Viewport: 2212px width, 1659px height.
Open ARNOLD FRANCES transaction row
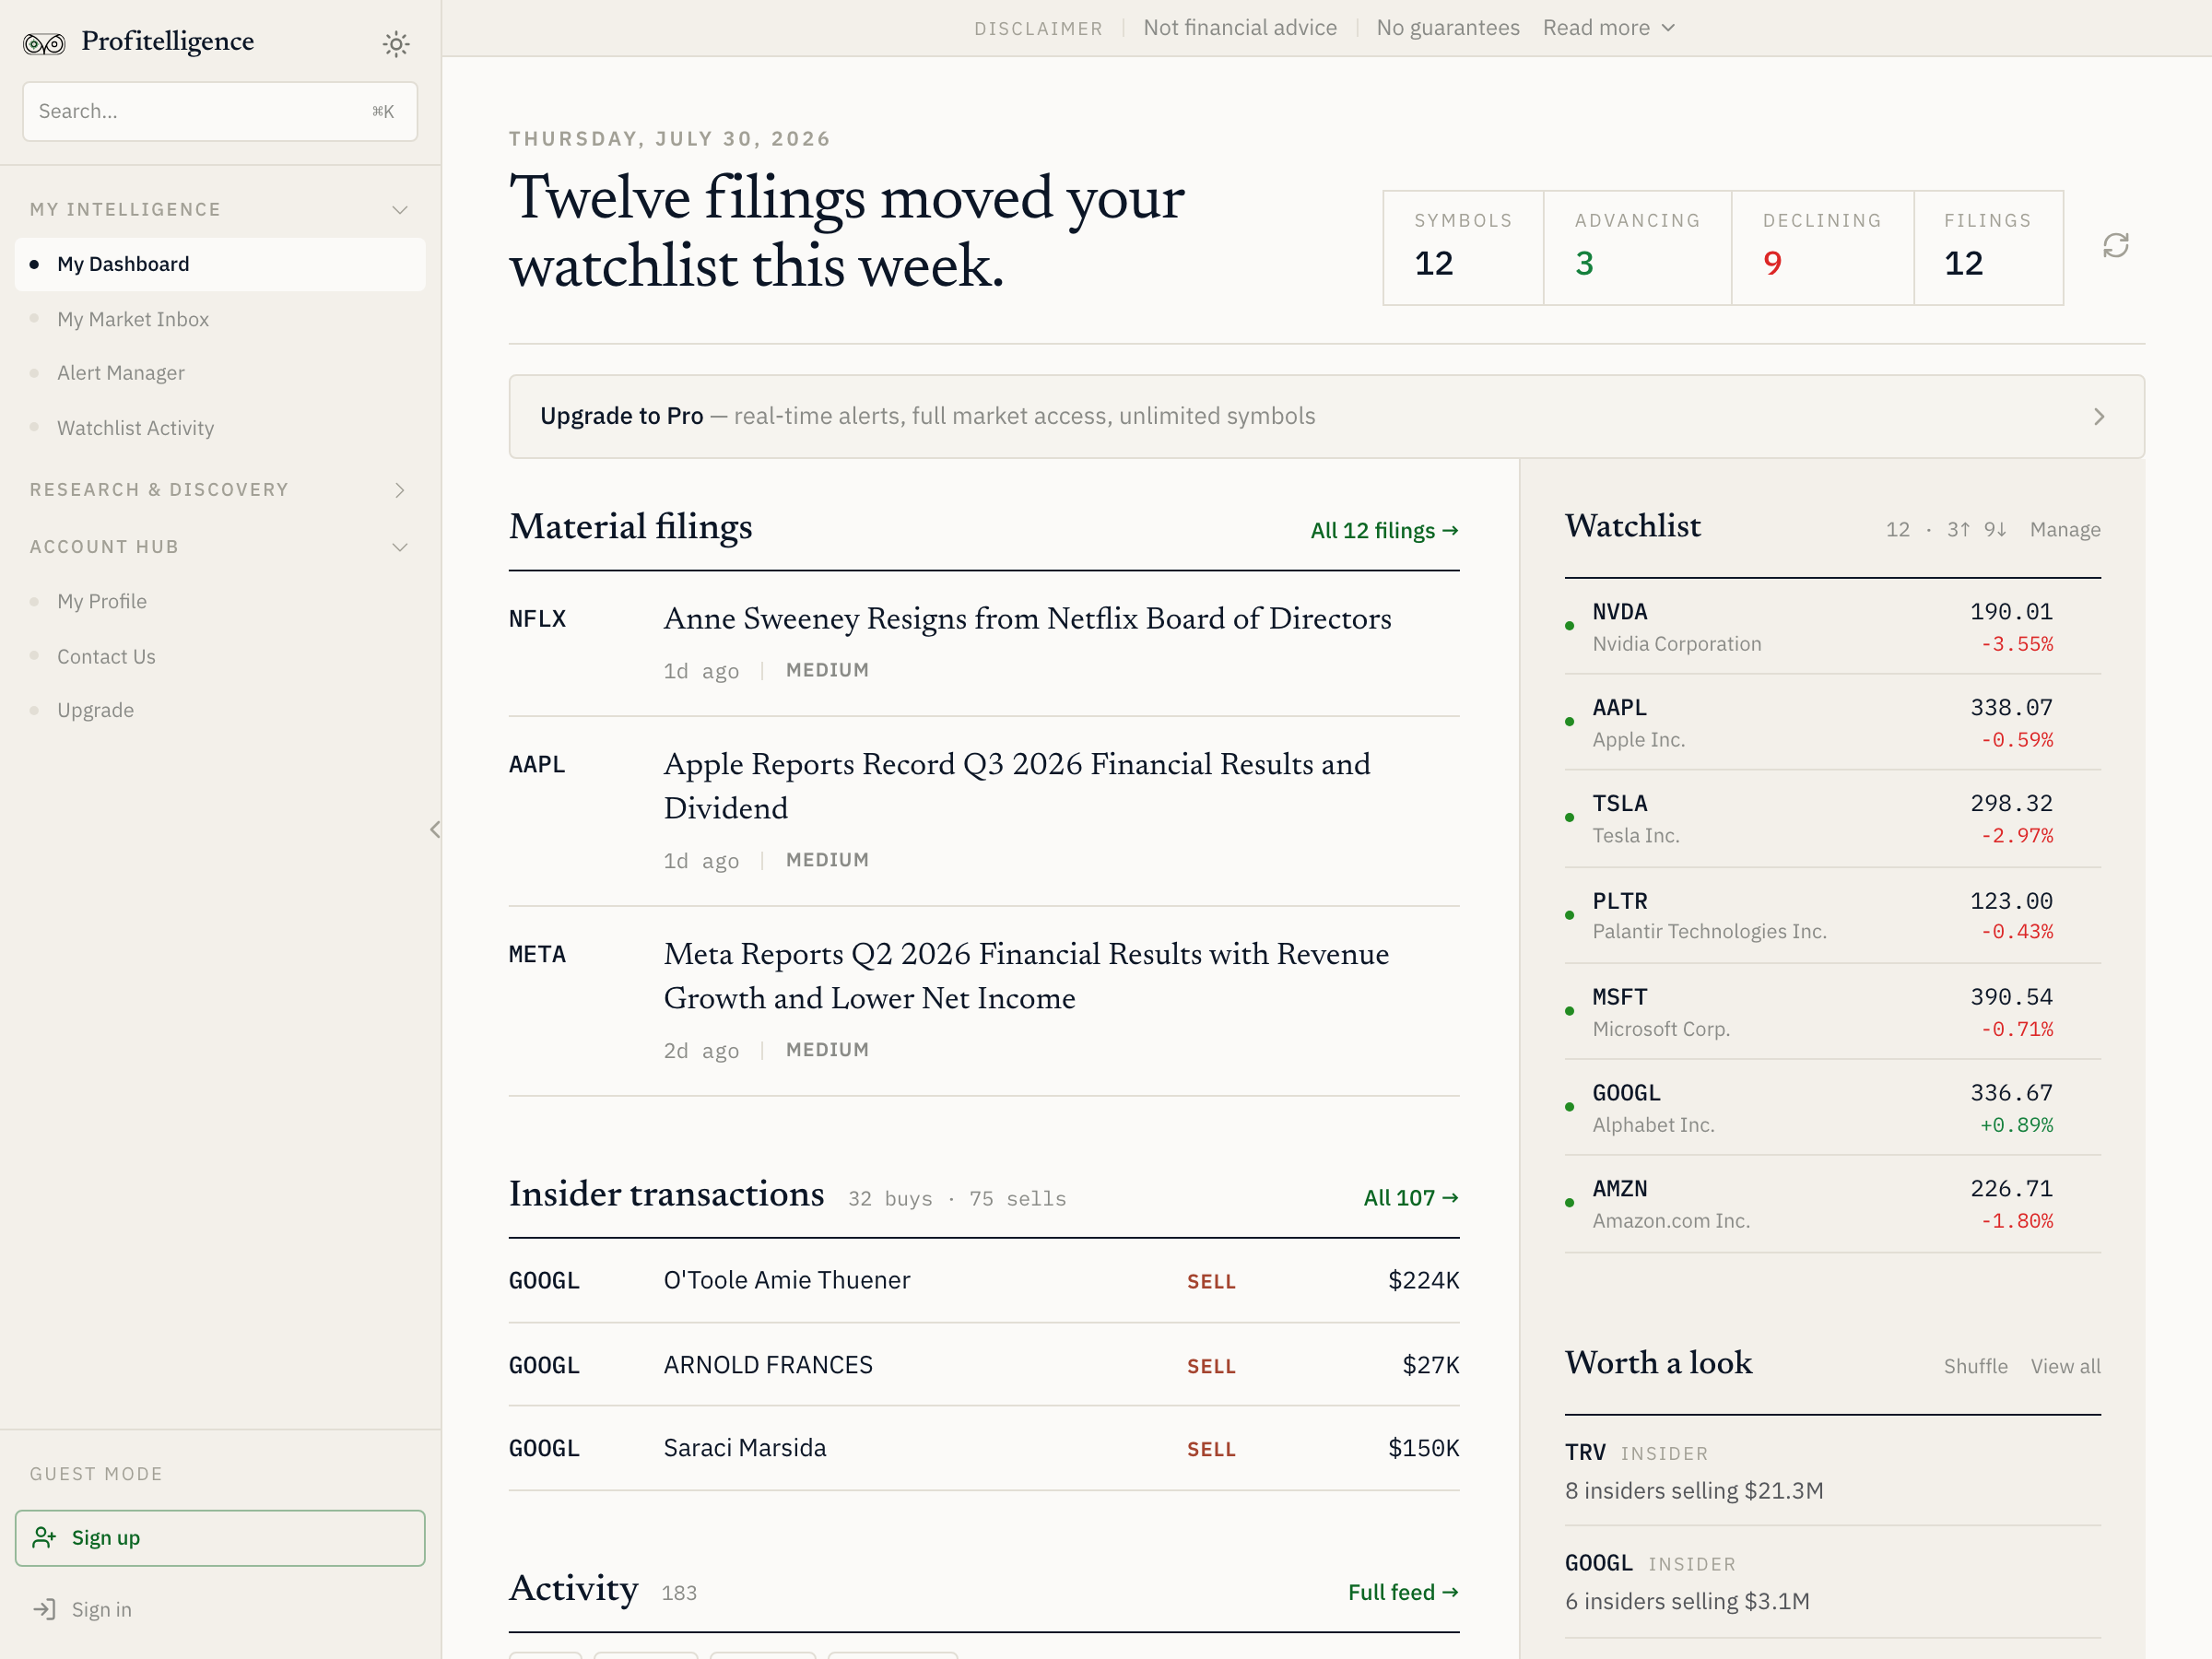pyautogui.click(x=984, y=1365)
